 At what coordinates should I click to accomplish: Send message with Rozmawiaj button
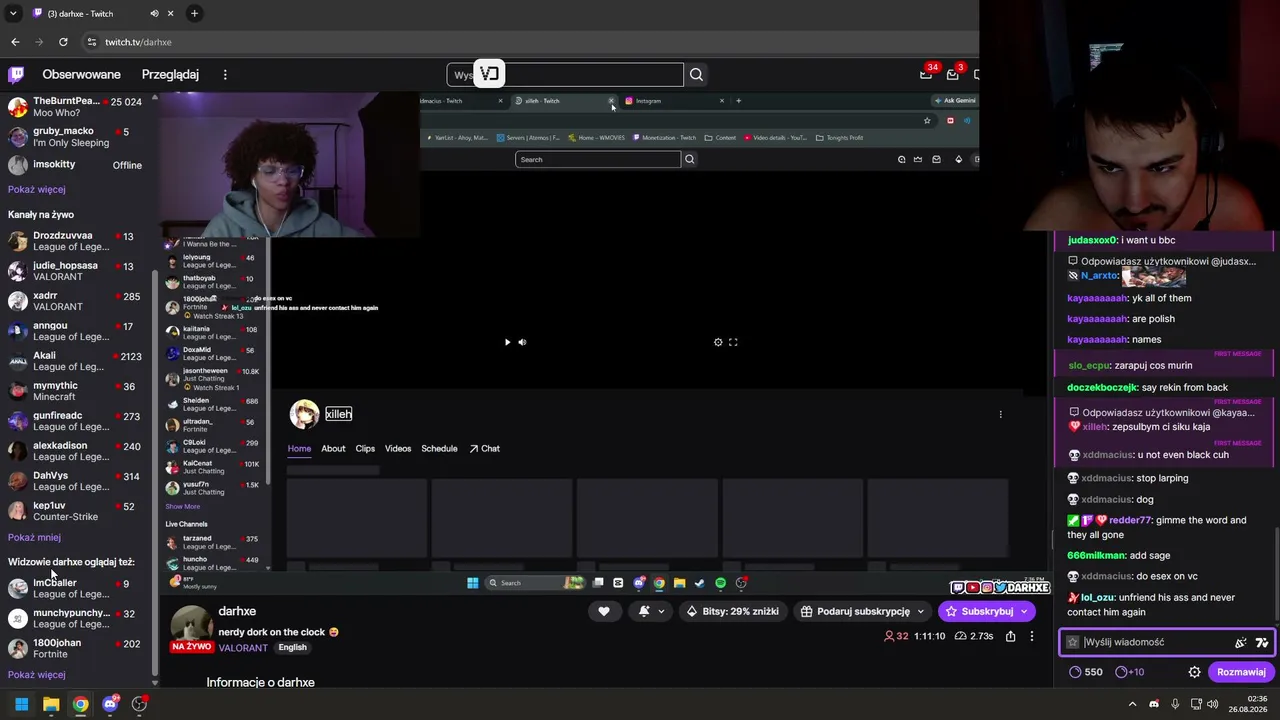1241,672
